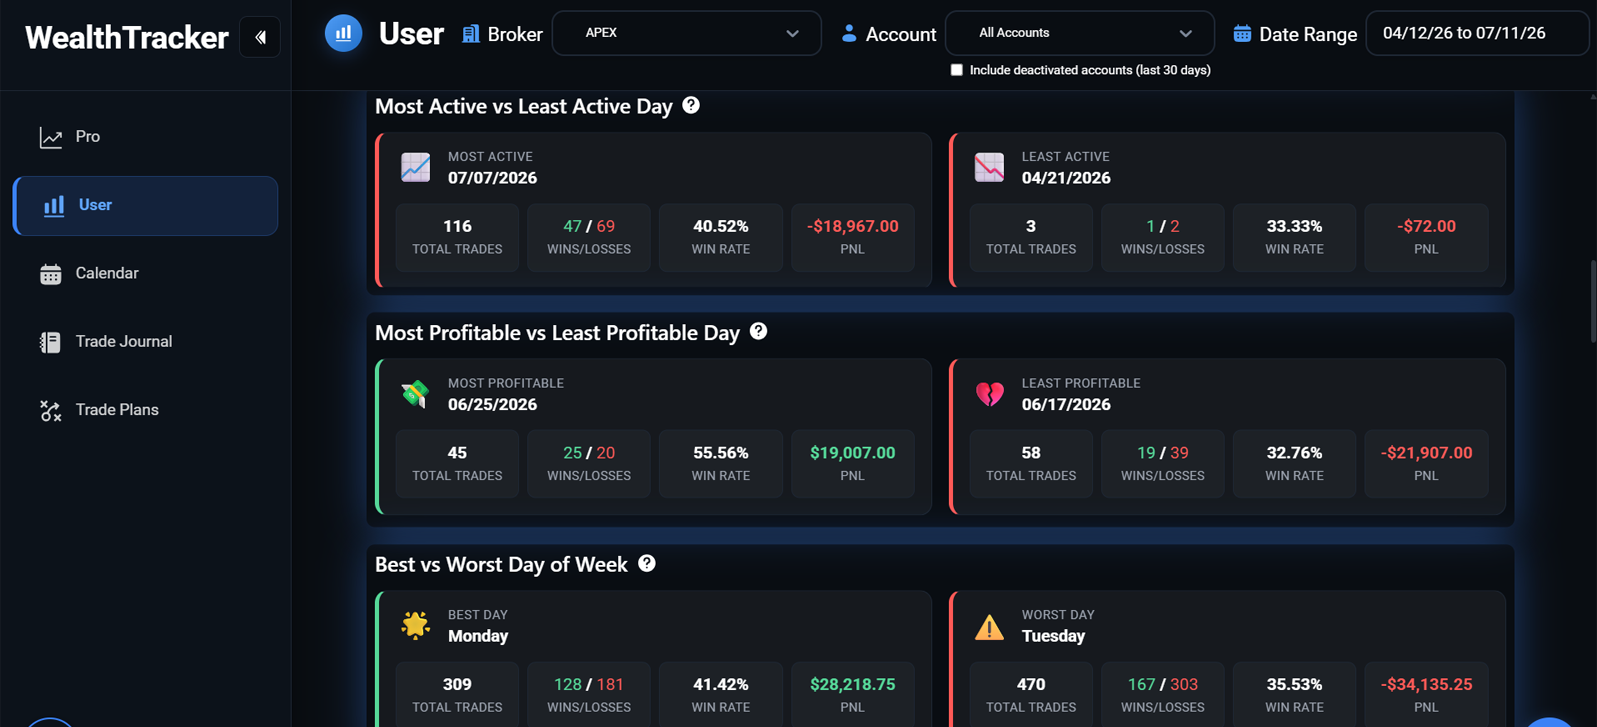Click the Calendar icon in sidebar
1597x727 pixels.
[51, 274]
